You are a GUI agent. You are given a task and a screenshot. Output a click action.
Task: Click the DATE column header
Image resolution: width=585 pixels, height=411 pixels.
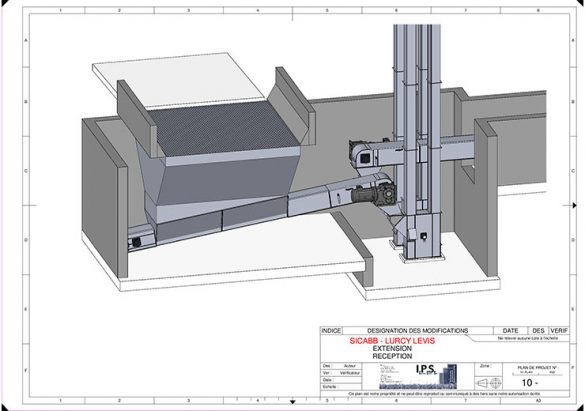pos(510,330)
